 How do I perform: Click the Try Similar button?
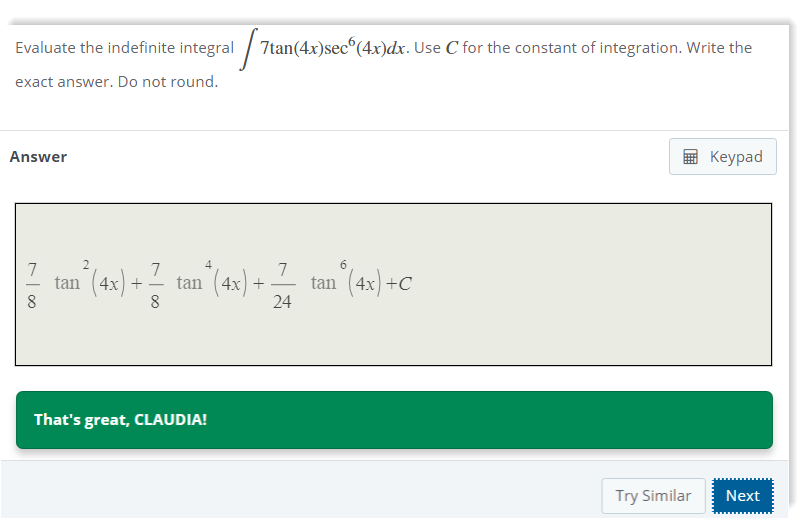(x=653, y=496)
